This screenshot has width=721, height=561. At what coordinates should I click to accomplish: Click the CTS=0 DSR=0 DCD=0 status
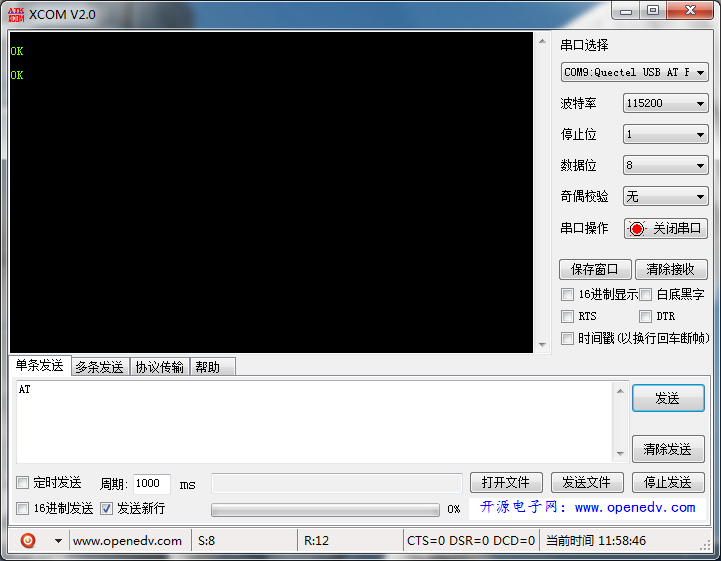(x=471, y=541)
